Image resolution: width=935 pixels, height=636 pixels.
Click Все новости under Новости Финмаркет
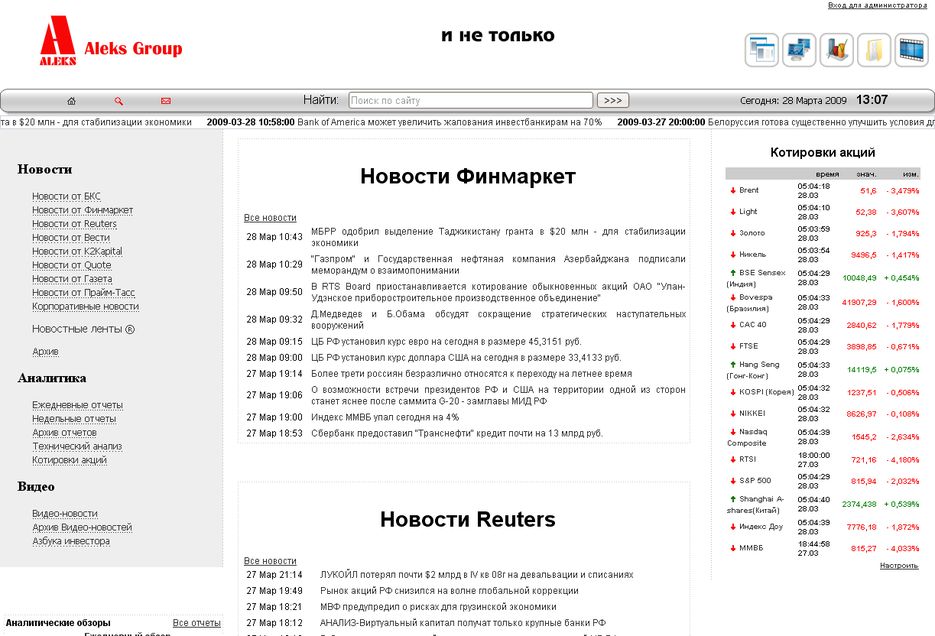(270, 218)
